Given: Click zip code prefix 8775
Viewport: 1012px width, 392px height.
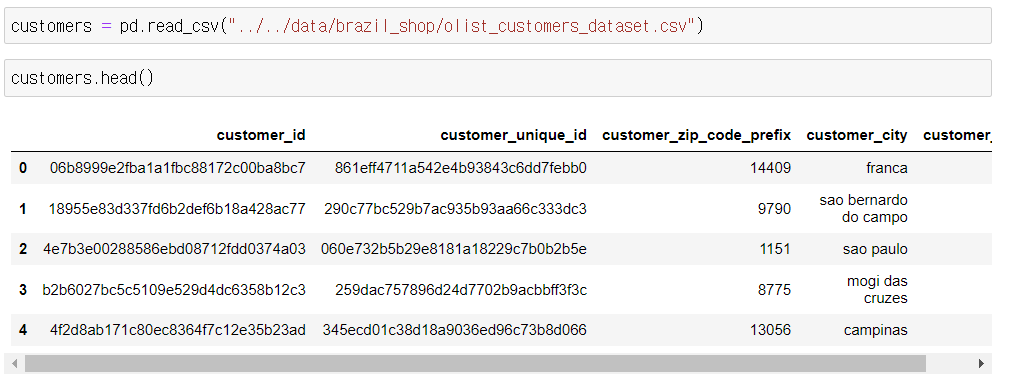Looking at the screenshot, I should tap(774, 290).
